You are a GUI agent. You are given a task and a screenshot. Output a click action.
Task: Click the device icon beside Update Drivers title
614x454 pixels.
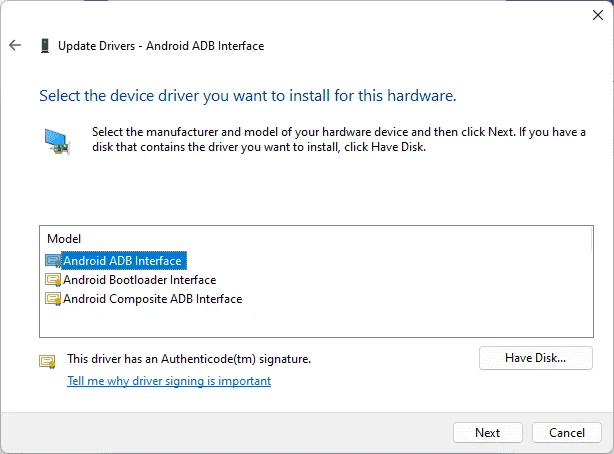pyautogui.click(x=45, y=46)
